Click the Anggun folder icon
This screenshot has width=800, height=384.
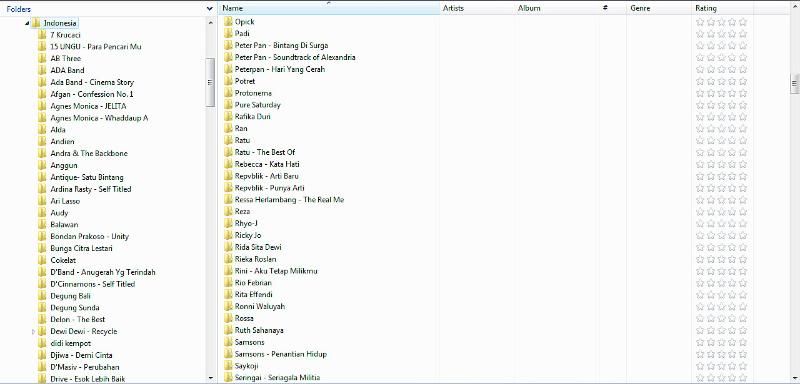click(x=42, y=165)
